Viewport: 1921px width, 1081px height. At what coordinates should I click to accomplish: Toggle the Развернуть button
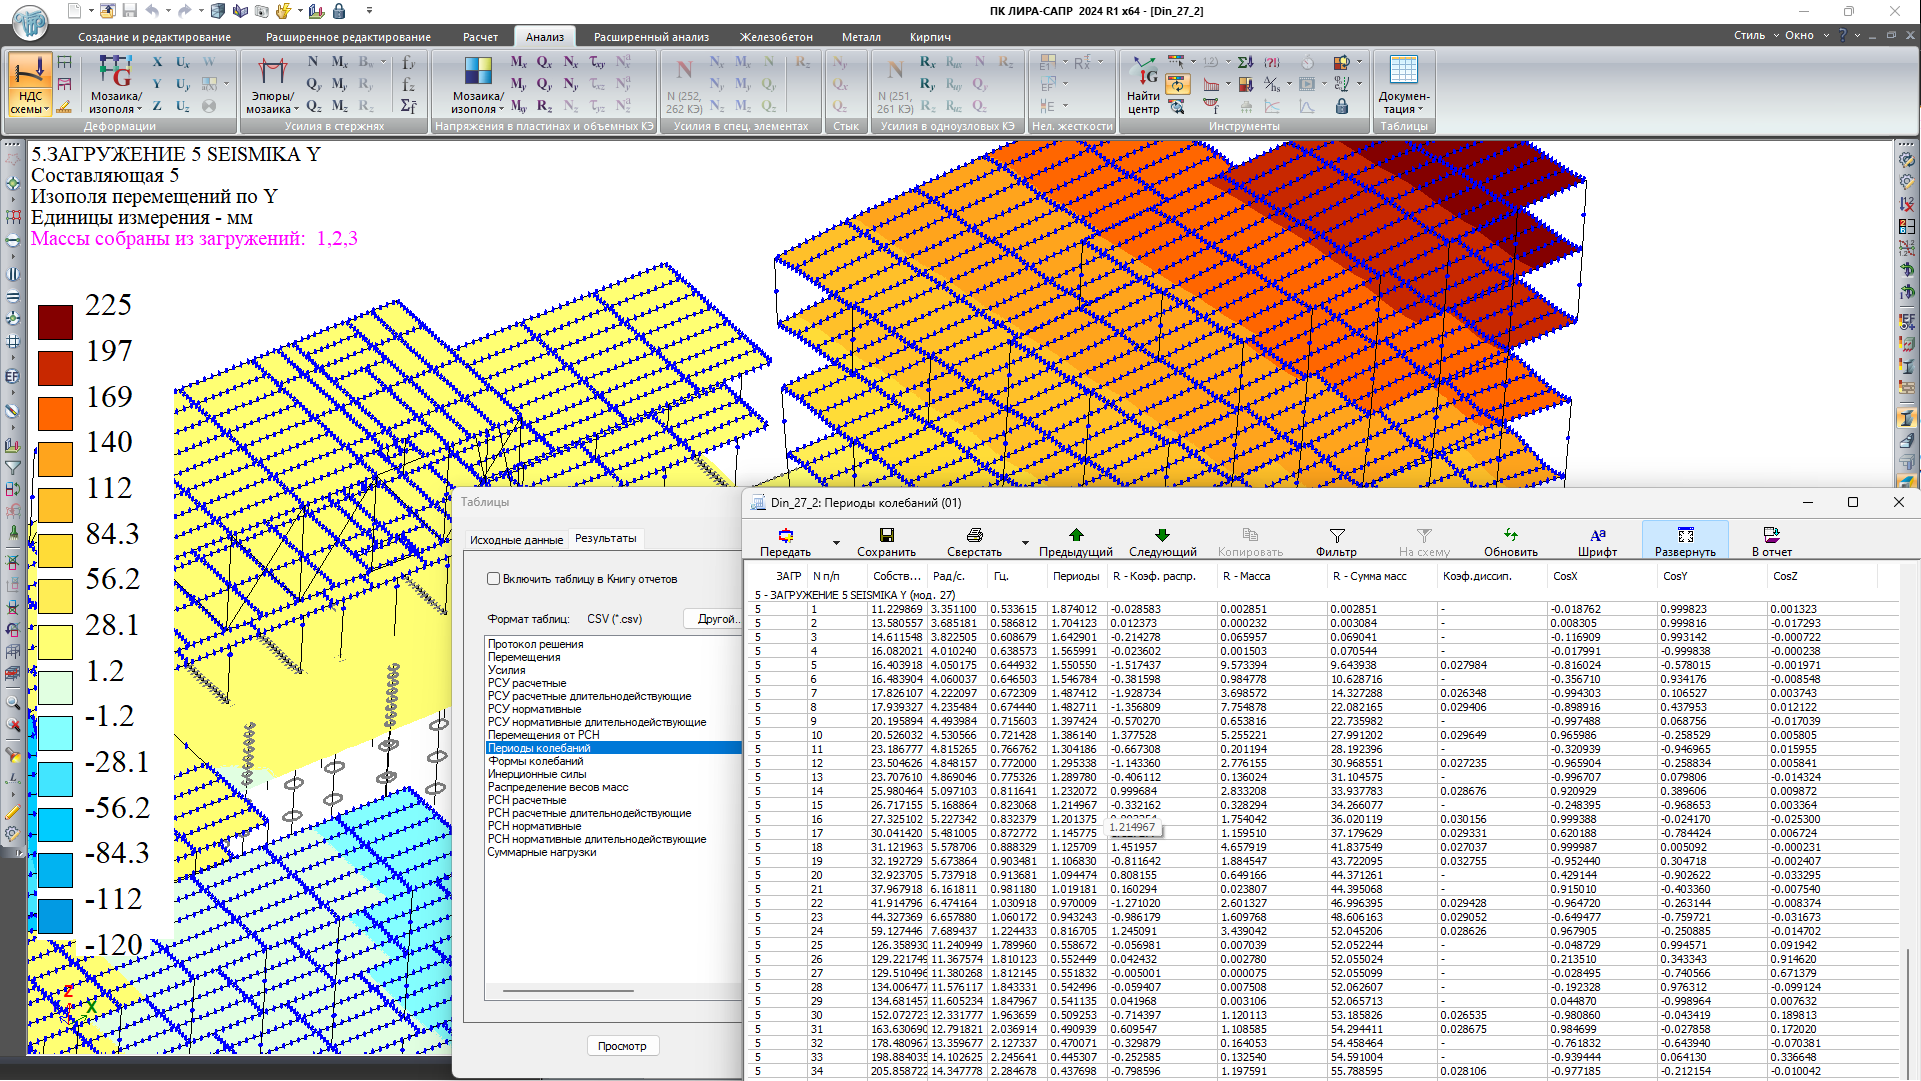(1684, 541)
